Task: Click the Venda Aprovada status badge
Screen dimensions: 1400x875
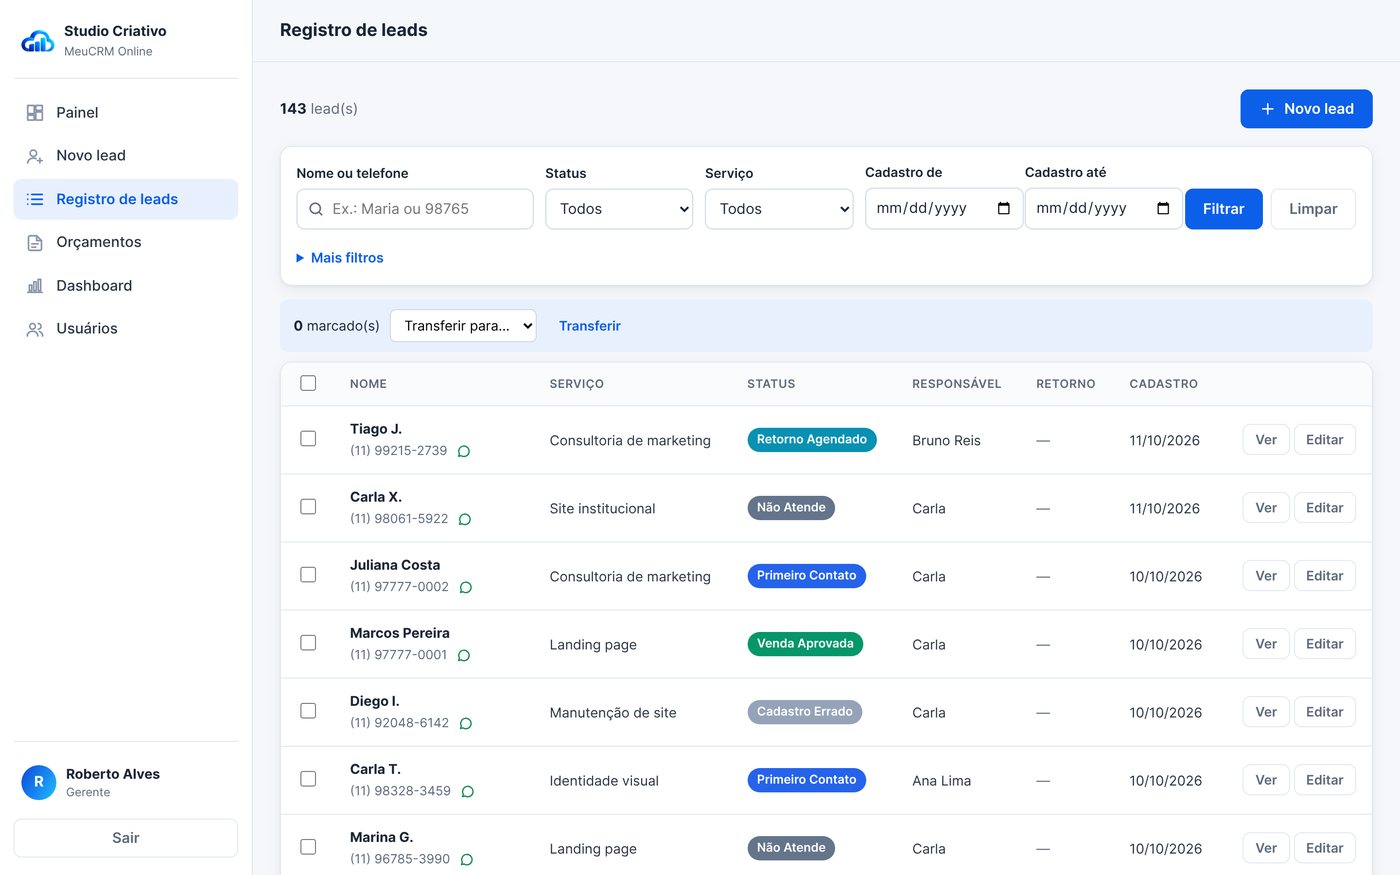Action: click(805, 644)
